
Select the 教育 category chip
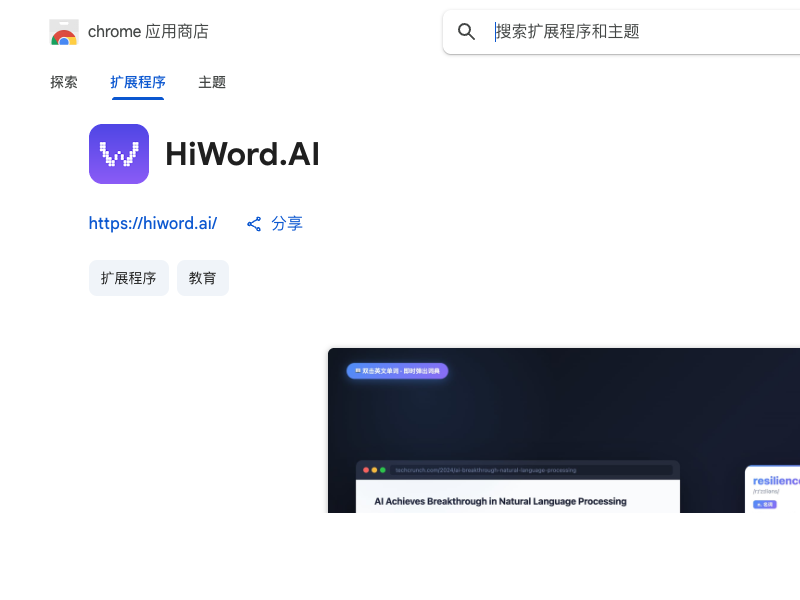(203, 278)
